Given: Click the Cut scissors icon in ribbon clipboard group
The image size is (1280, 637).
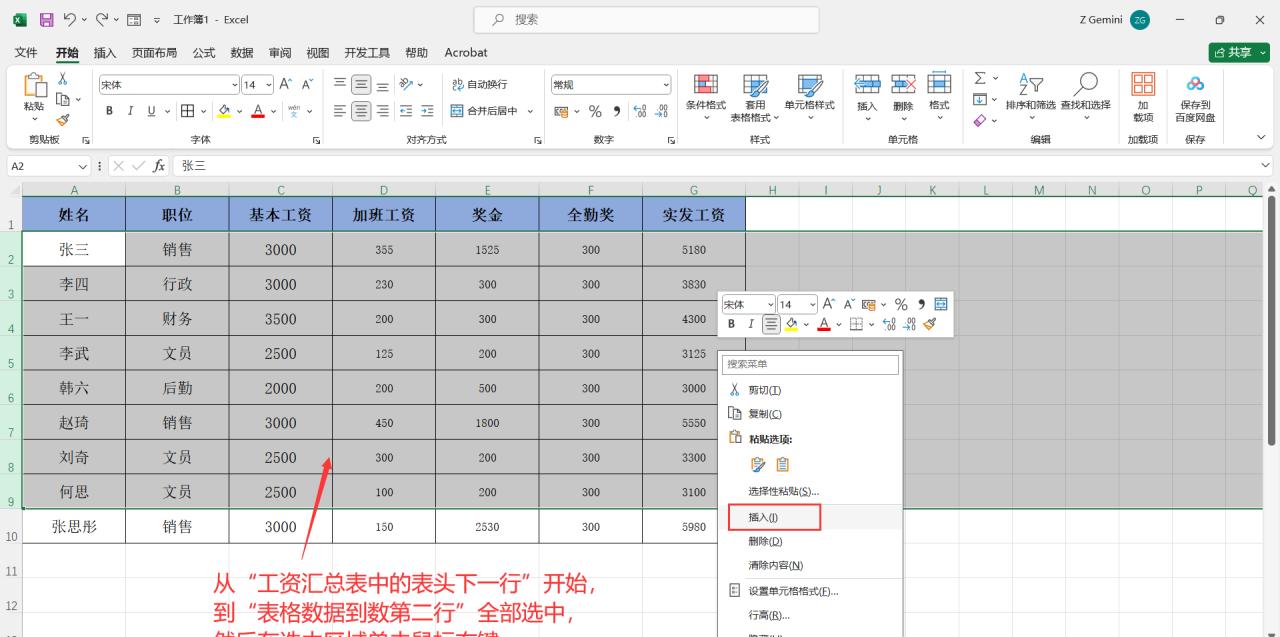Looking at the screenshot, I should click(x=62, y=79).
